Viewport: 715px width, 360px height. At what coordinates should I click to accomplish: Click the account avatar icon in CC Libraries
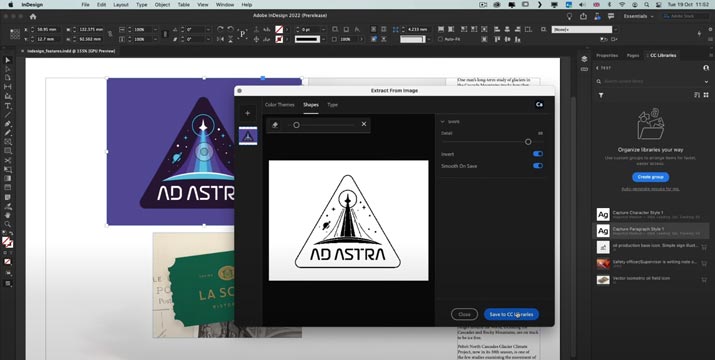(706, 68)
